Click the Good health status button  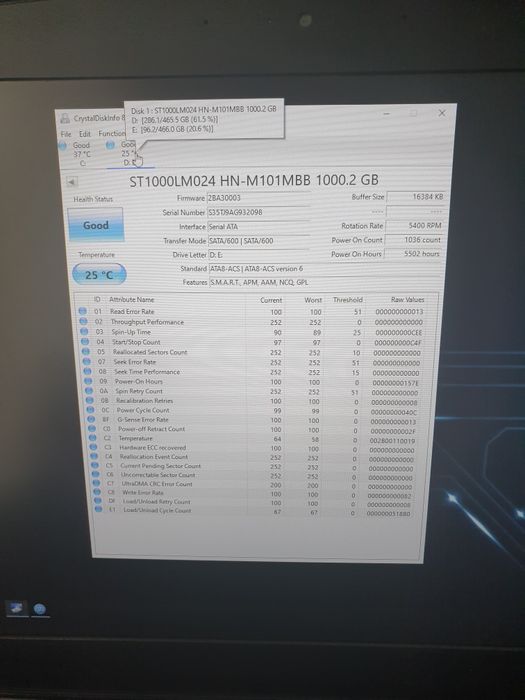pos(96,225)
